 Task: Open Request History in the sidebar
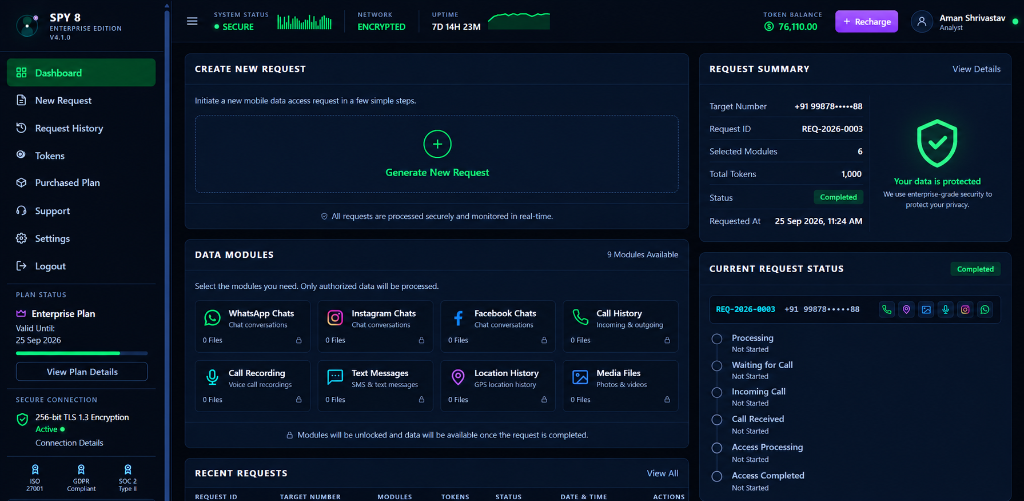click(x=82, y=128)
